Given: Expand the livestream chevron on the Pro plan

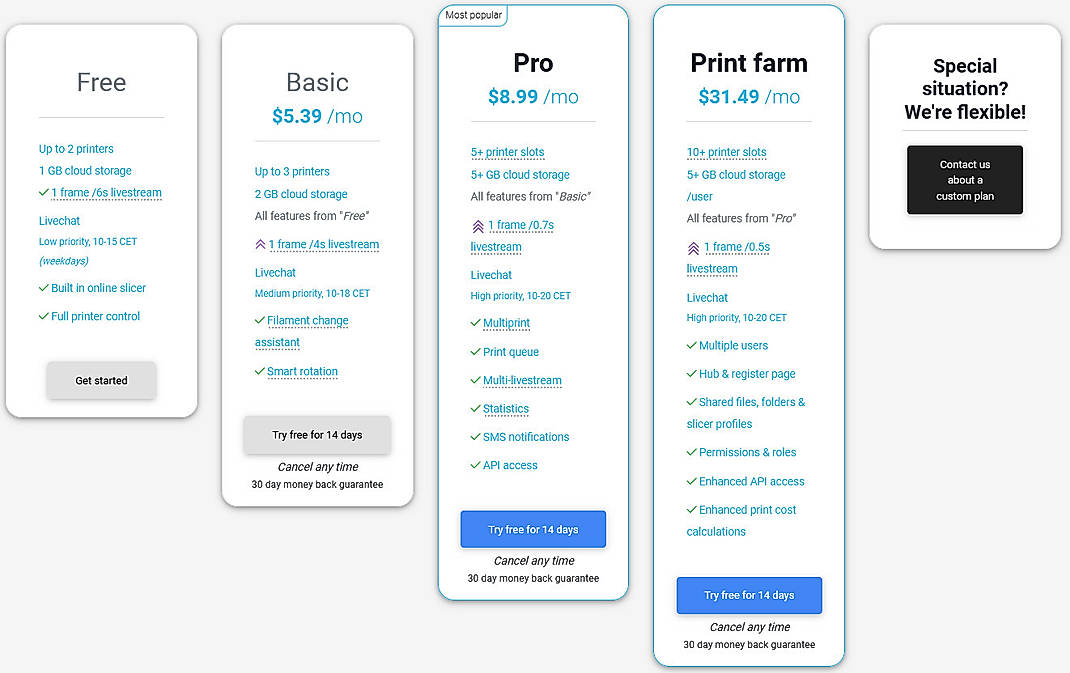Looking at the screenshot, I should (x=479, y=224).
